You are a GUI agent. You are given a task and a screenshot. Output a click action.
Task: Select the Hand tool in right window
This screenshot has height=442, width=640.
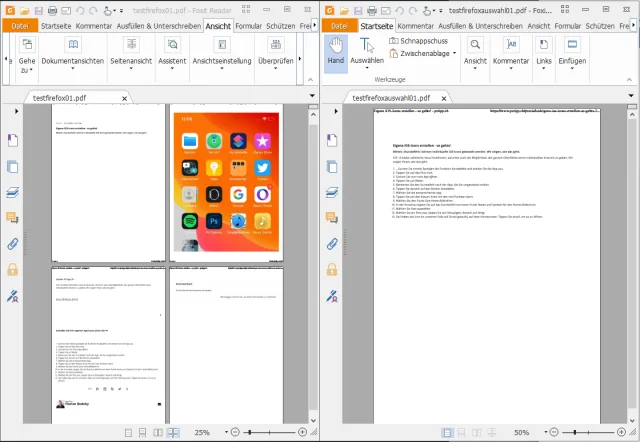coord(336,51)
